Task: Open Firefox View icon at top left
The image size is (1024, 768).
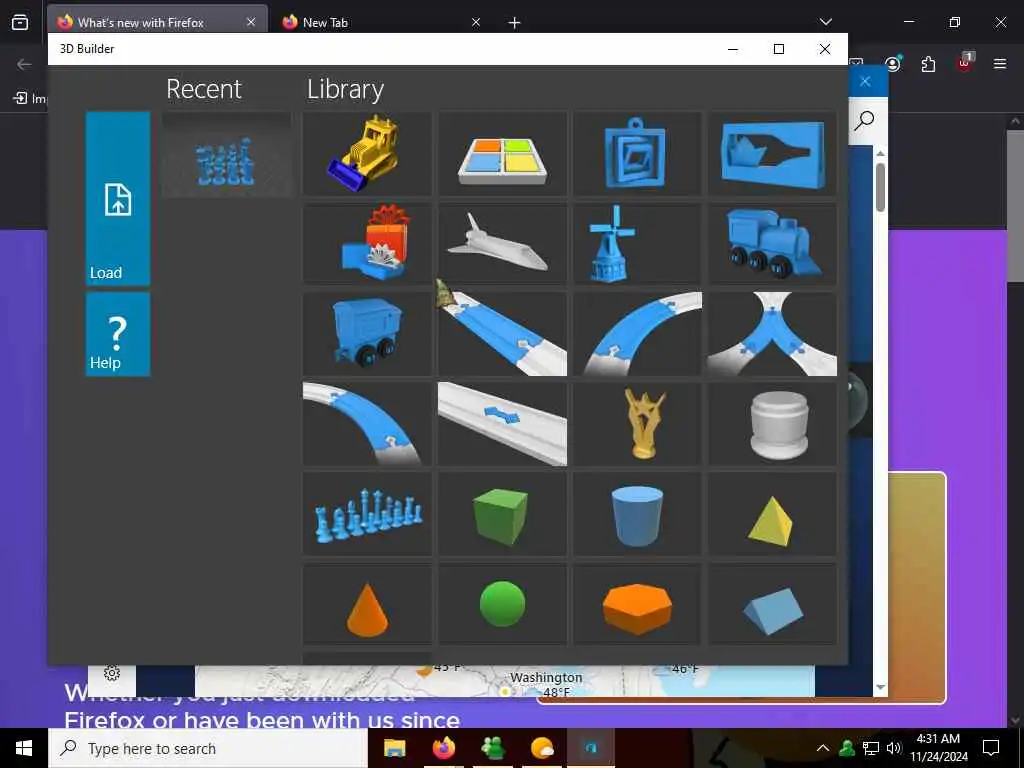Action: pyautogui.click(x=20, y=22)
